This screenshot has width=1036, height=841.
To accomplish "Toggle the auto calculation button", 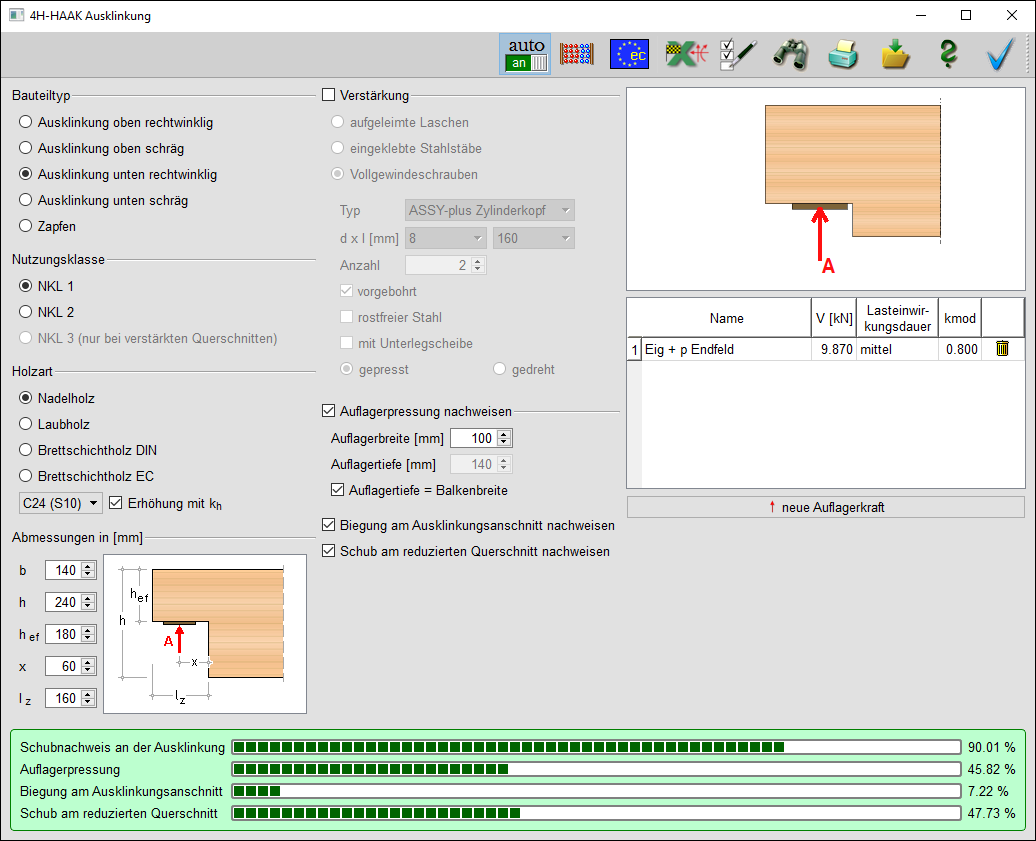I will (526, 54).
